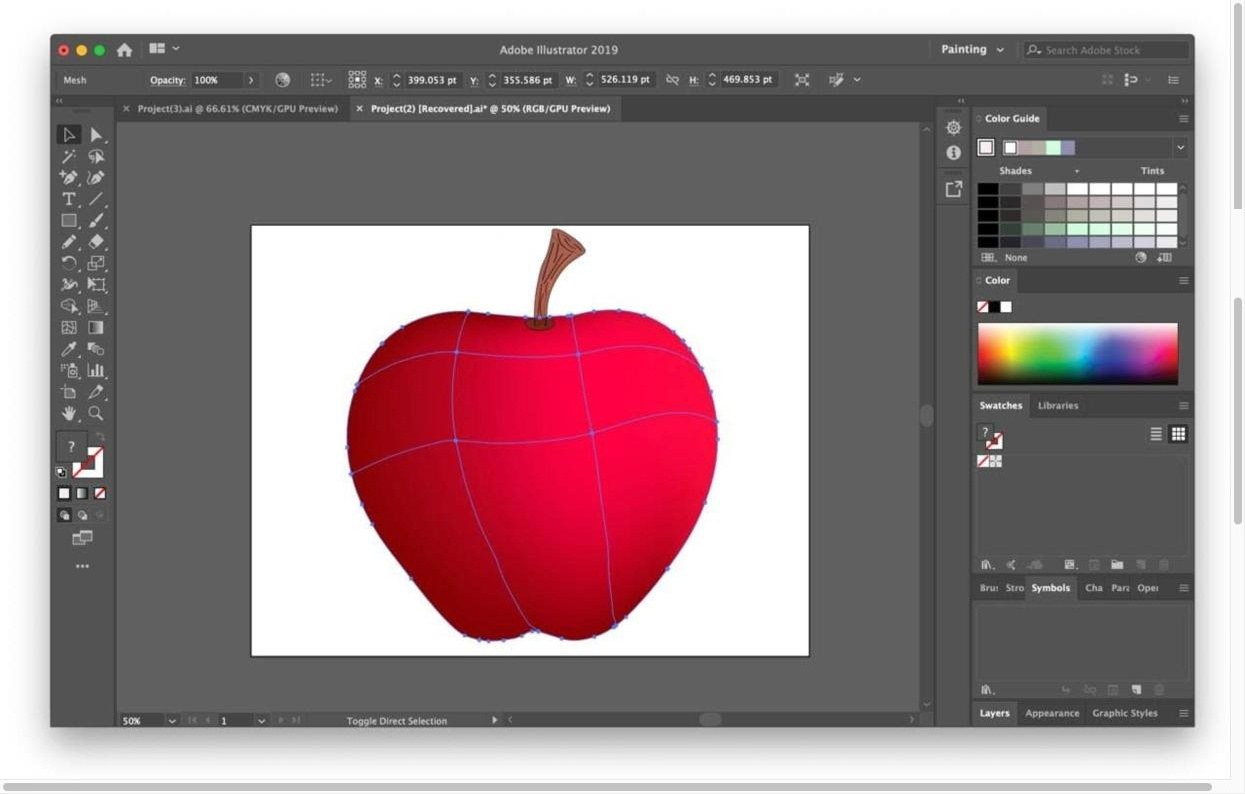Click the Change Screen Mode icon
The image size is (1245, 794).
click(x=82, y=538)
